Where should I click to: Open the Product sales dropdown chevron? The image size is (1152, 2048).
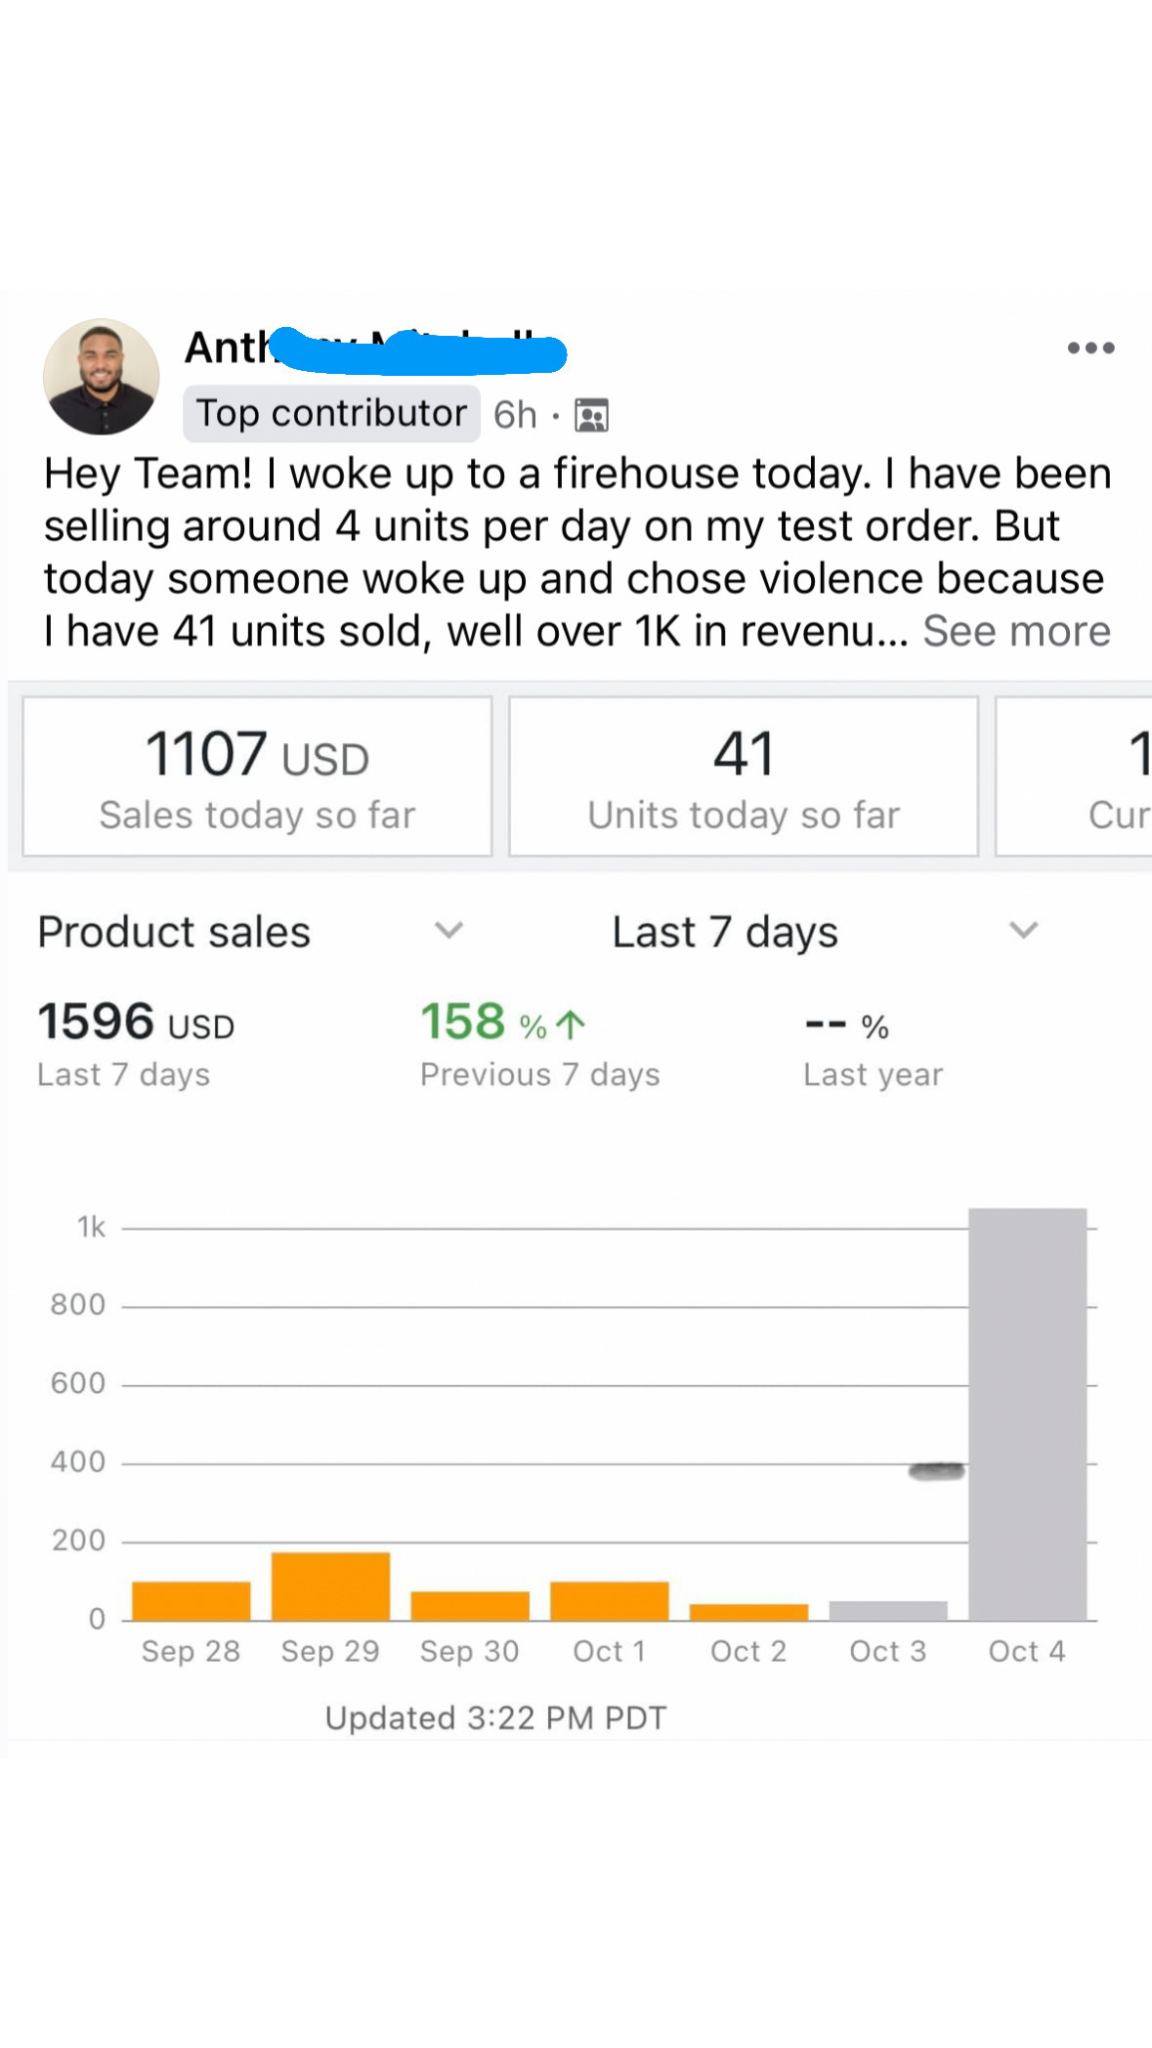449,931
